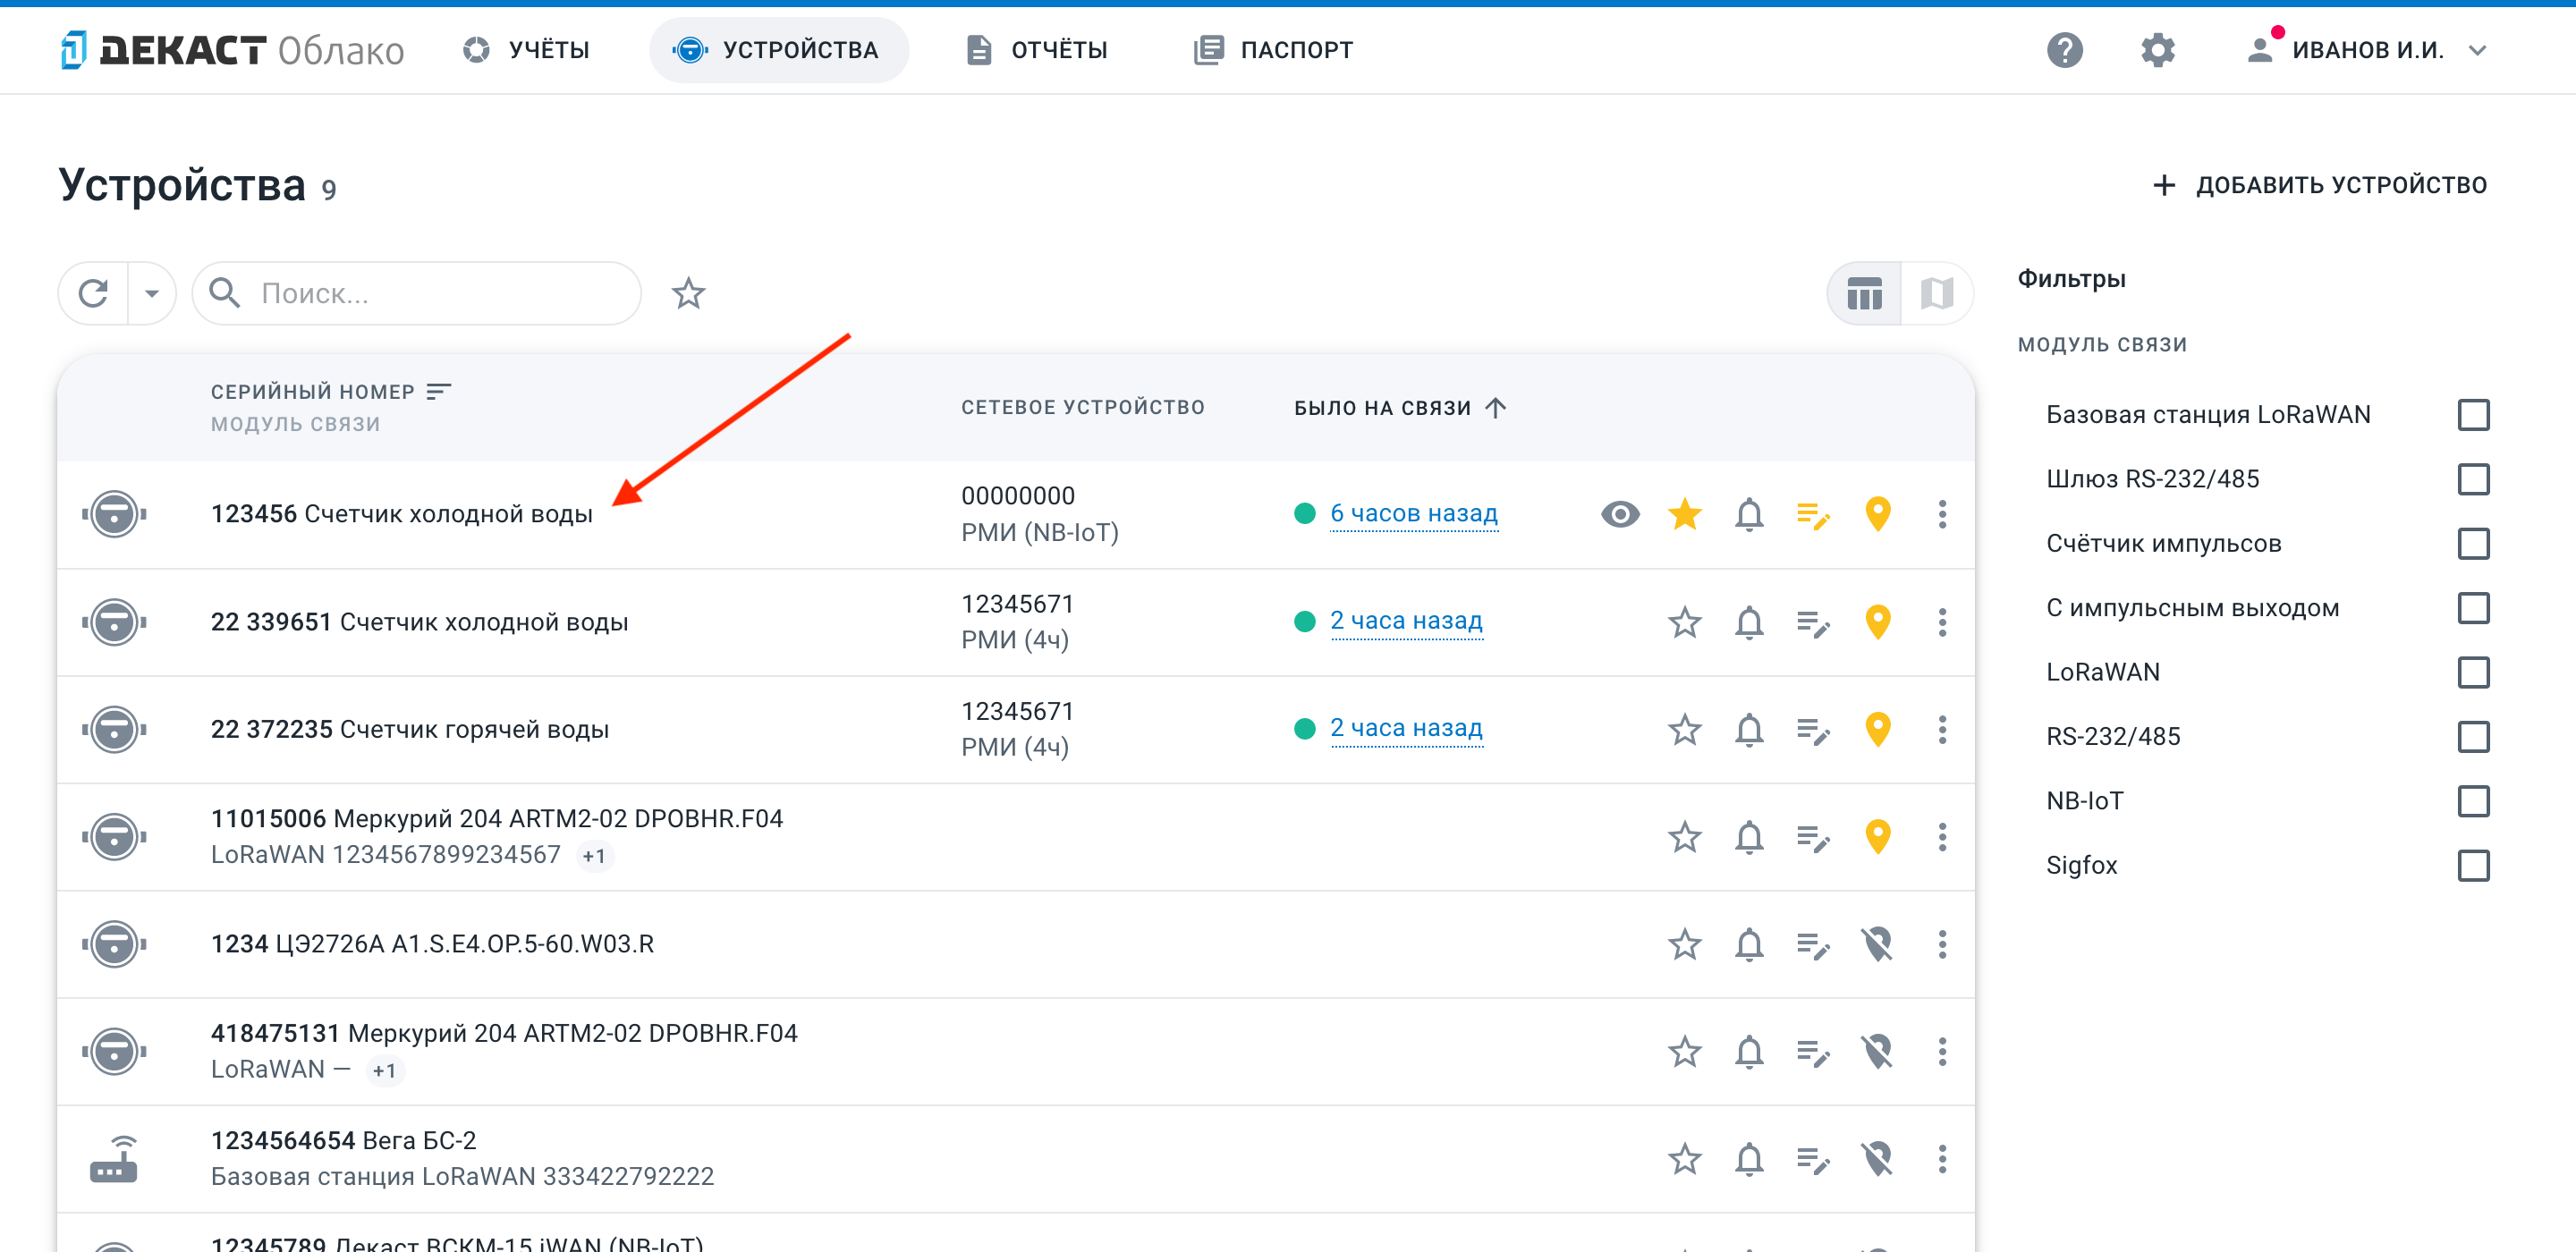Check LoRaWAN filter checkbox
The width and height of the screenshot is (2576, 1252).
click(x=2473, y=672)
